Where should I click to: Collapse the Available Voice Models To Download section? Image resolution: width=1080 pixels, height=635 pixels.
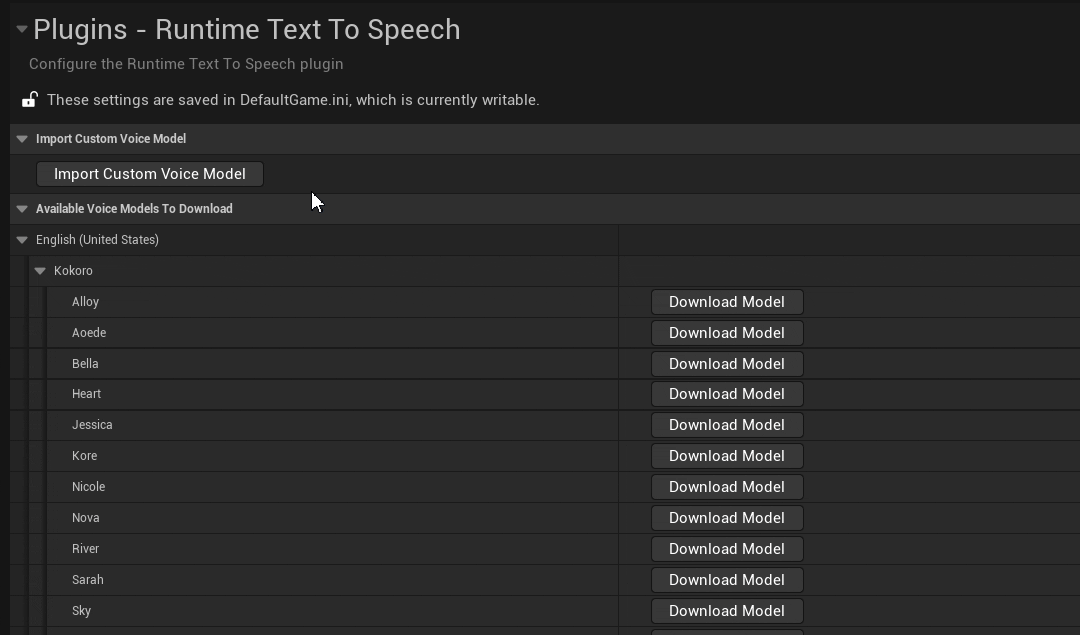pos(22,208)
